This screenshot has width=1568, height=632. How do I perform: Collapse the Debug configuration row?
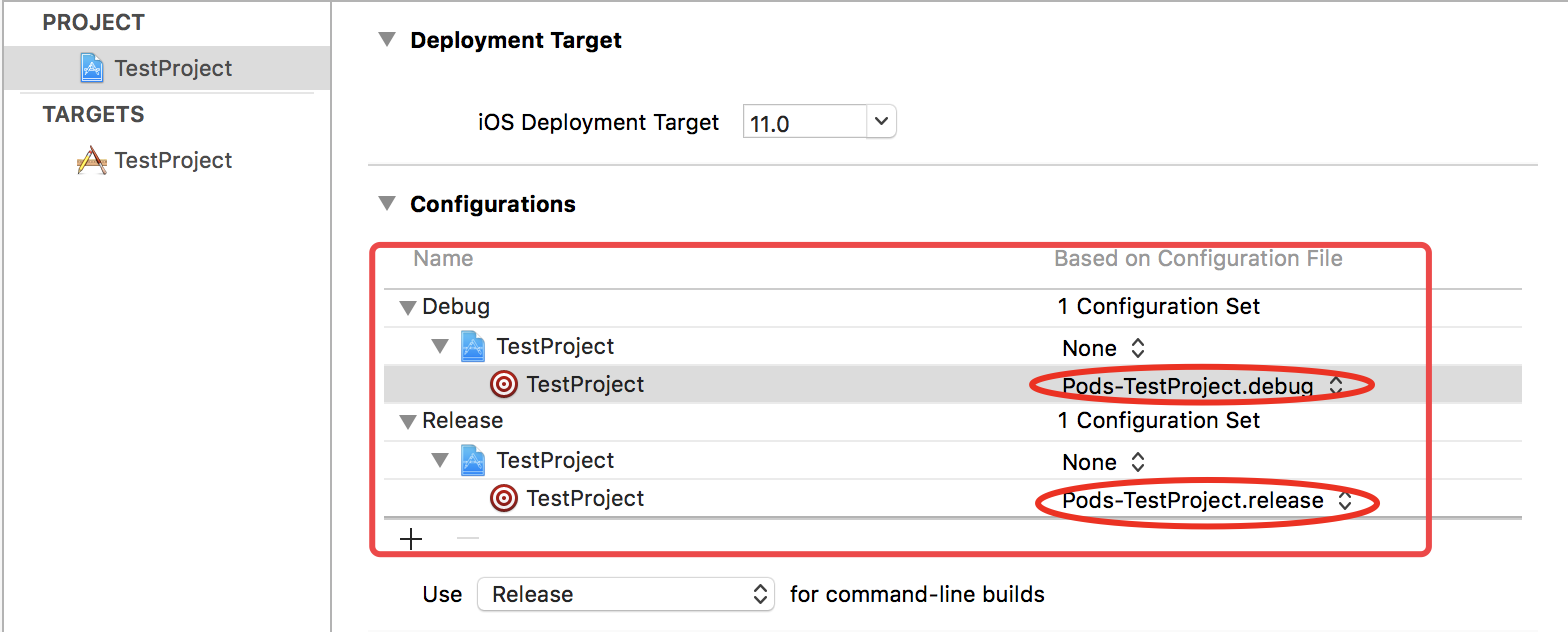click(x=407, y=307)
